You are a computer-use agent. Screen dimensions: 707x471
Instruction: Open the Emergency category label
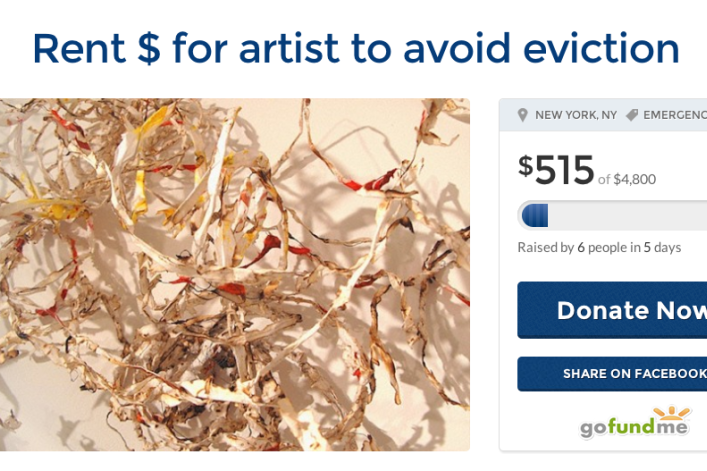pos(675,115)
